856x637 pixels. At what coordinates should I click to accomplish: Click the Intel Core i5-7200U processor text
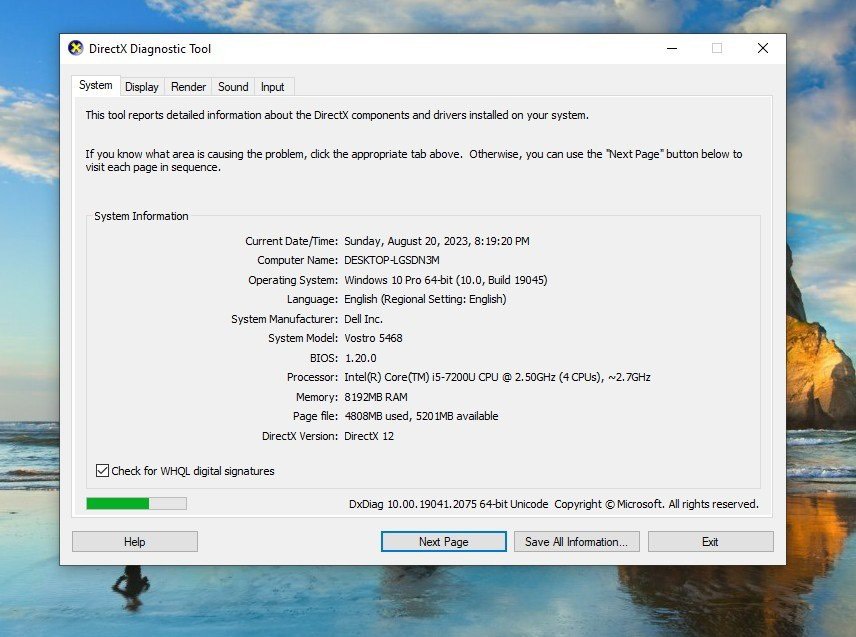[x=497, y=377]
